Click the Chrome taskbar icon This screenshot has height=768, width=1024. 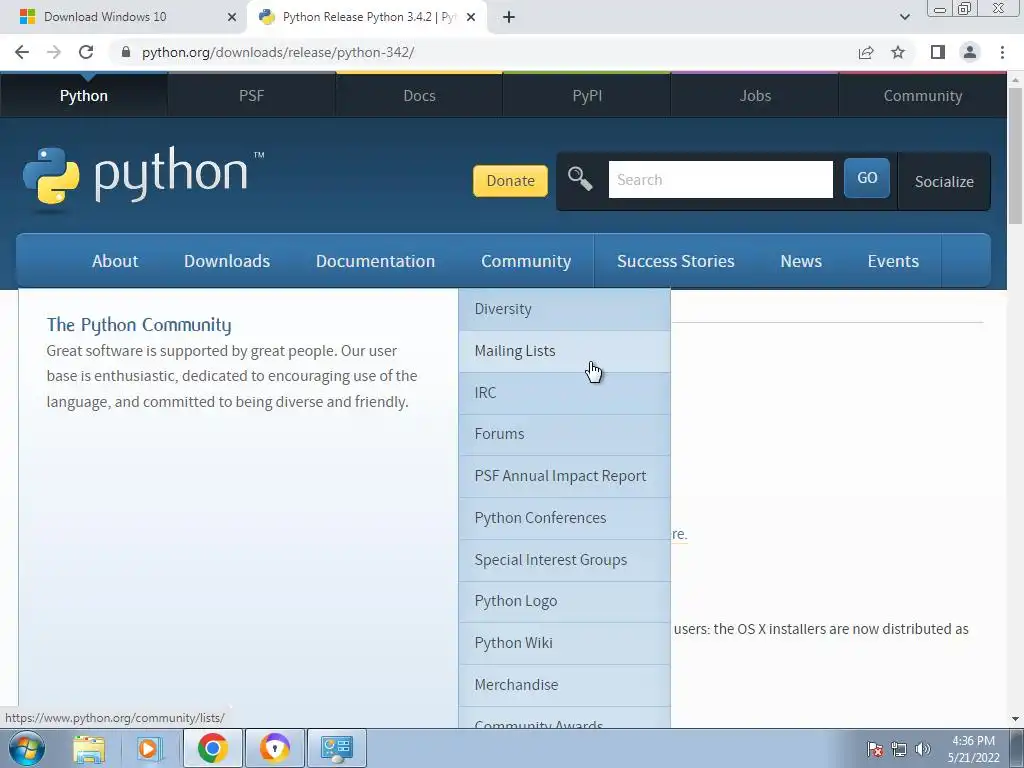pos(212,748)
